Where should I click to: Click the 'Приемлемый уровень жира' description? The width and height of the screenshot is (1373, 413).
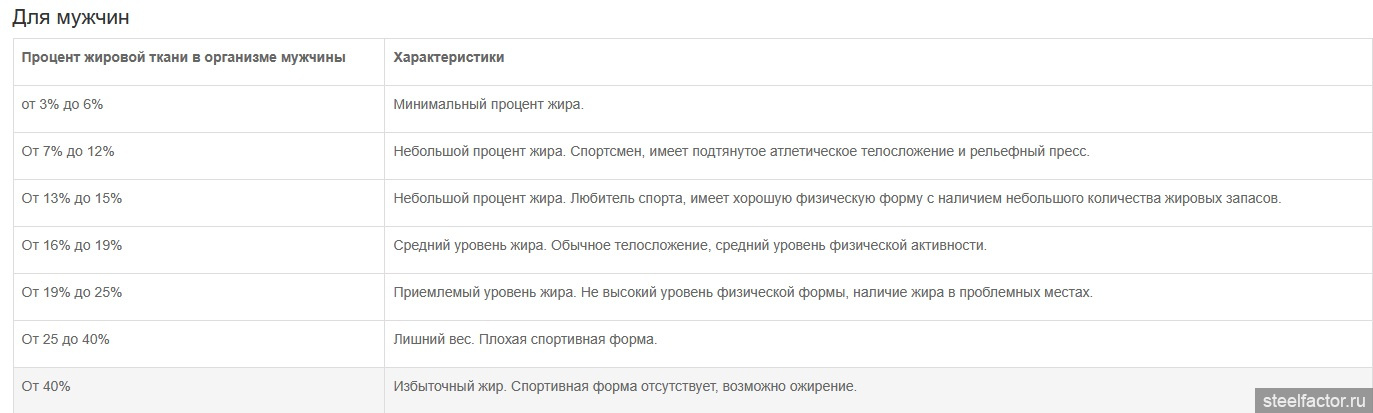[x=743, y=292]
